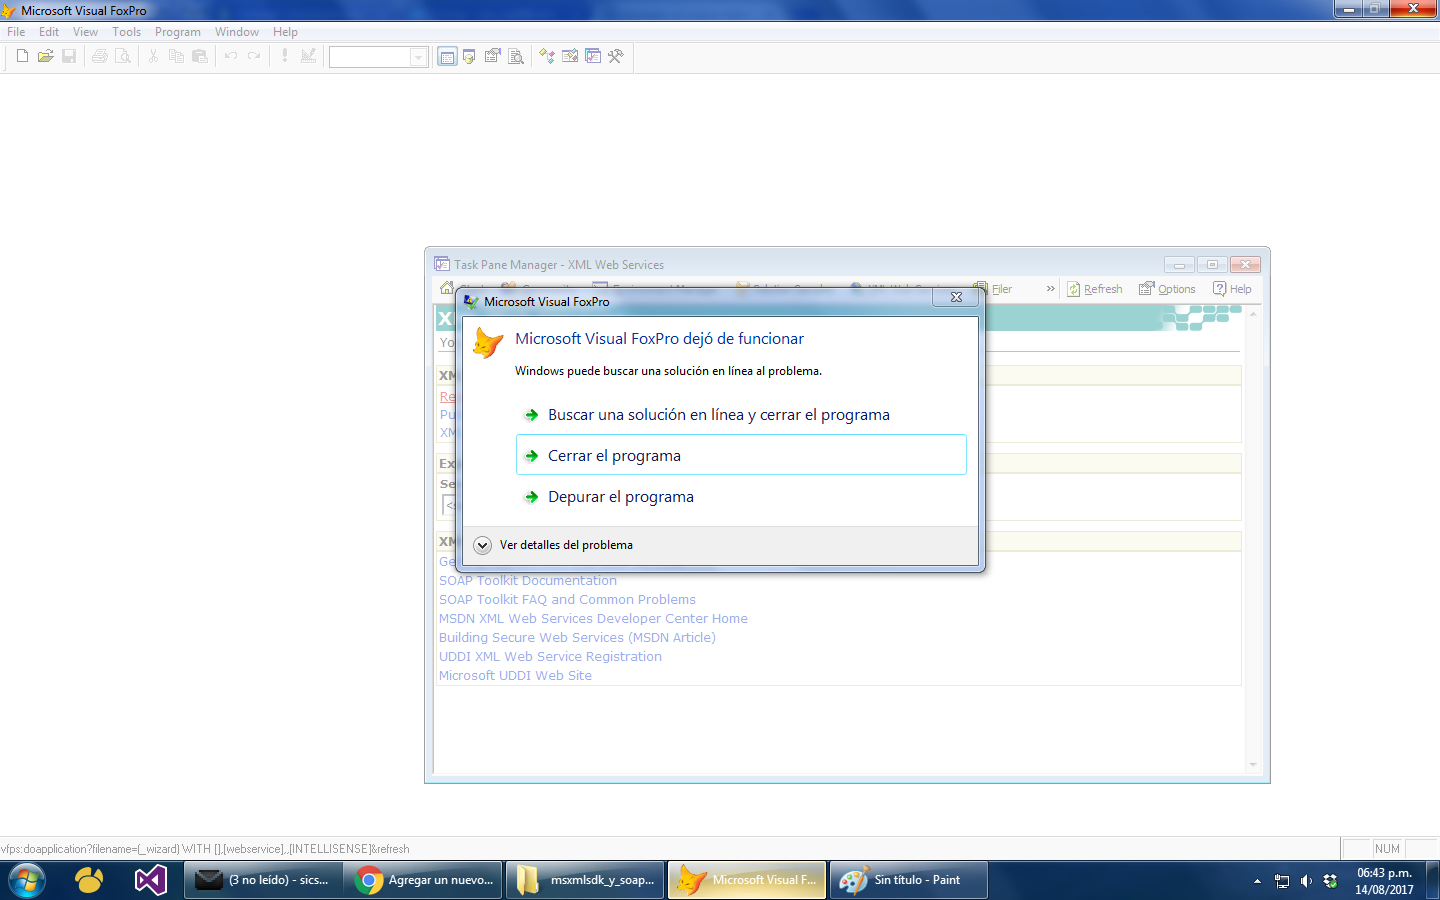Click the Run exclamation mark icon
The image size is (1440, 900).
(x=285, y=56)
